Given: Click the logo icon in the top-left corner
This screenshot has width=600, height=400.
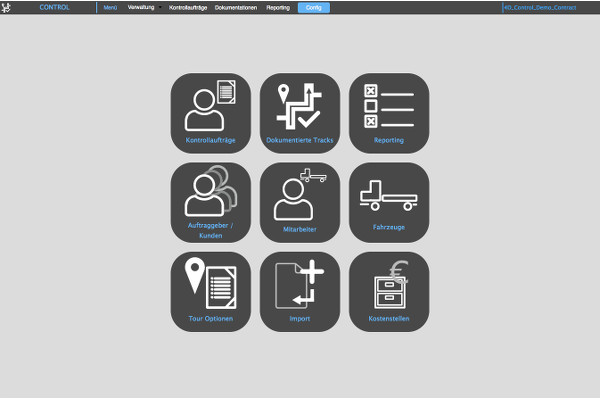Looking at the screenshot, I should [6, 7].
